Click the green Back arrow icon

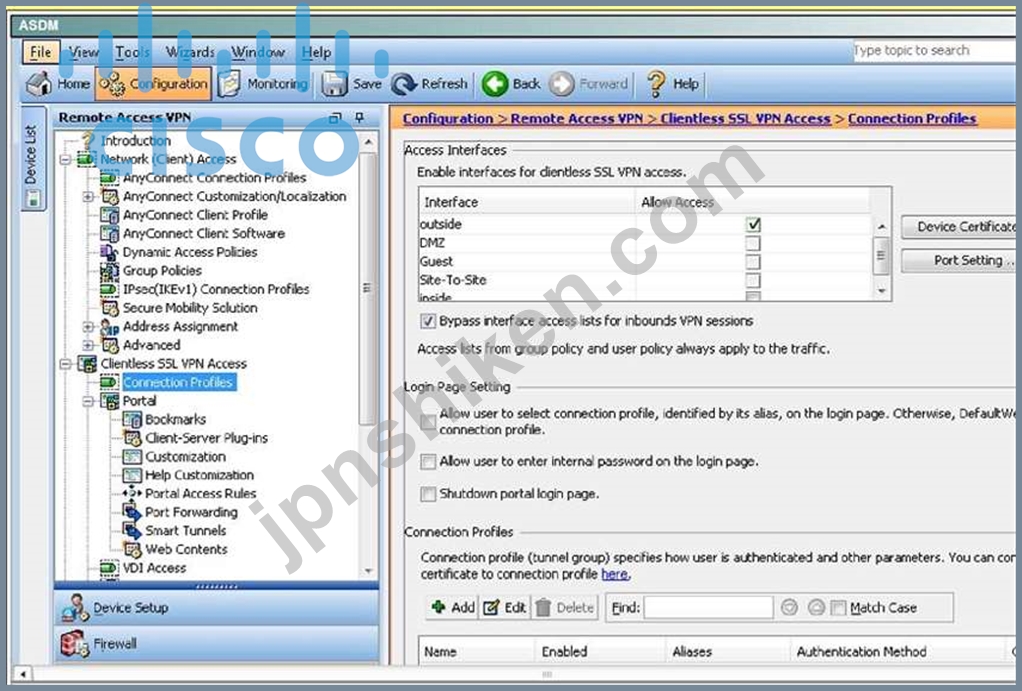(495, 83)
